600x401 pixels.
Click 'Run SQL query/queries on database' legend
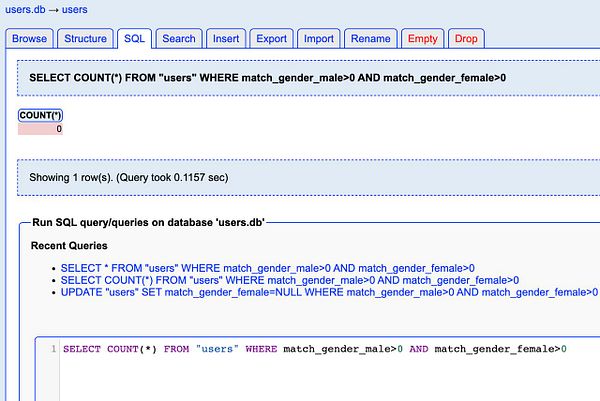pyautogui.click(x=148, y=223)
